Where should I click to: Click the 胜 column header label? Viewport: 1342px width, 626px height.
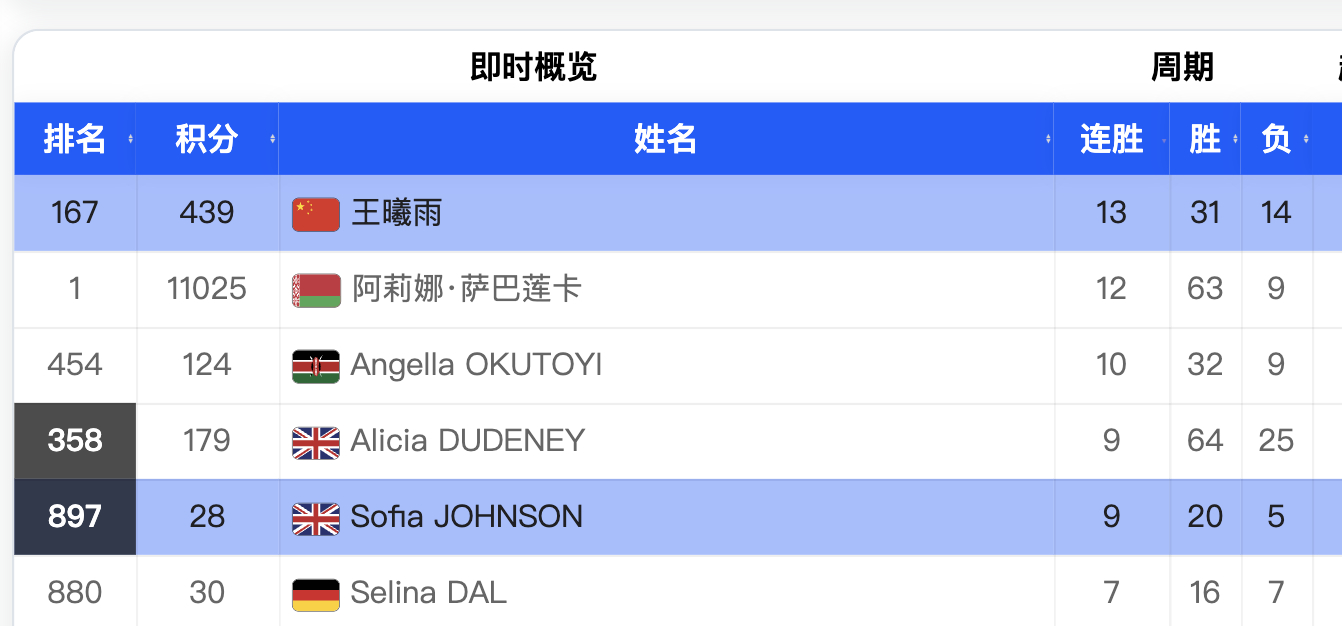[x=1205, y=139]
